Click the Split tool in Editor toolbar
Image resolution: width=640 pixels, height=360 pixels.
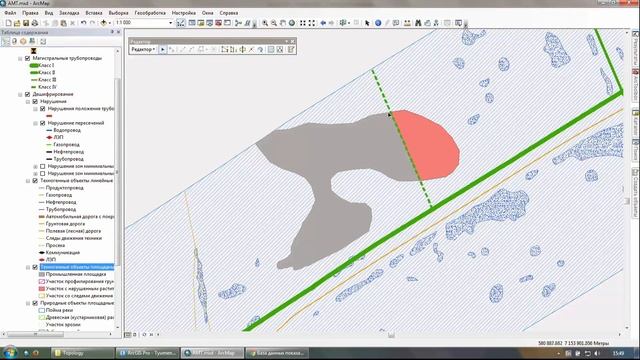(x=251, y=49)
